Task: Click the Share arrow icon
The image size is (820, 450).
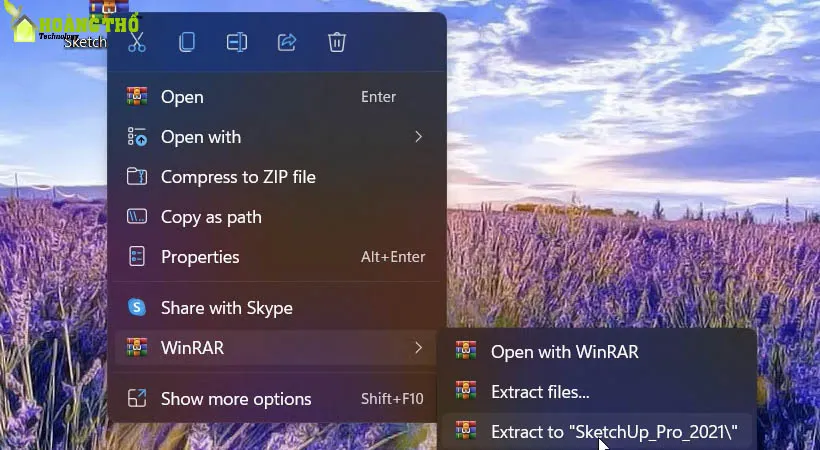Action: (287, 42)
